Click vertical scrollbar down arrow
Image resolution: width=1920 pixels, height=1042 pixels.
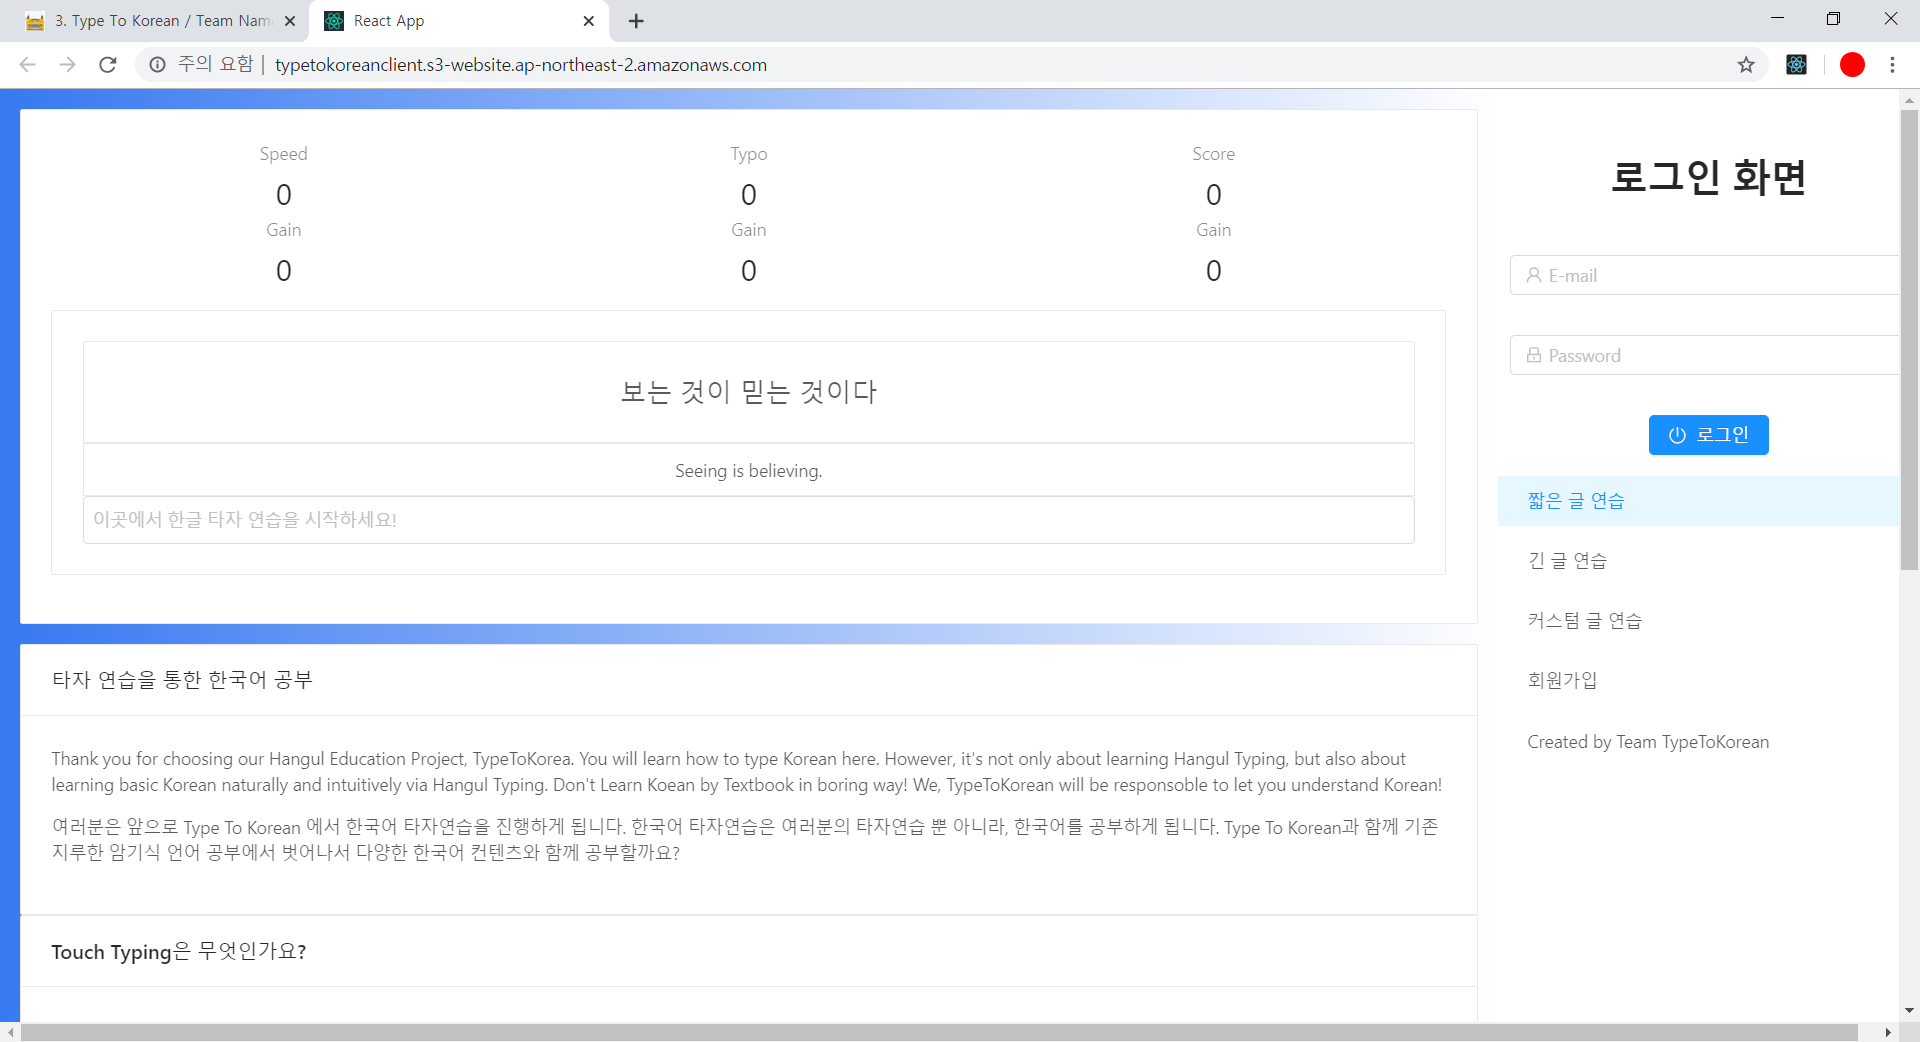[1909, 1010]
